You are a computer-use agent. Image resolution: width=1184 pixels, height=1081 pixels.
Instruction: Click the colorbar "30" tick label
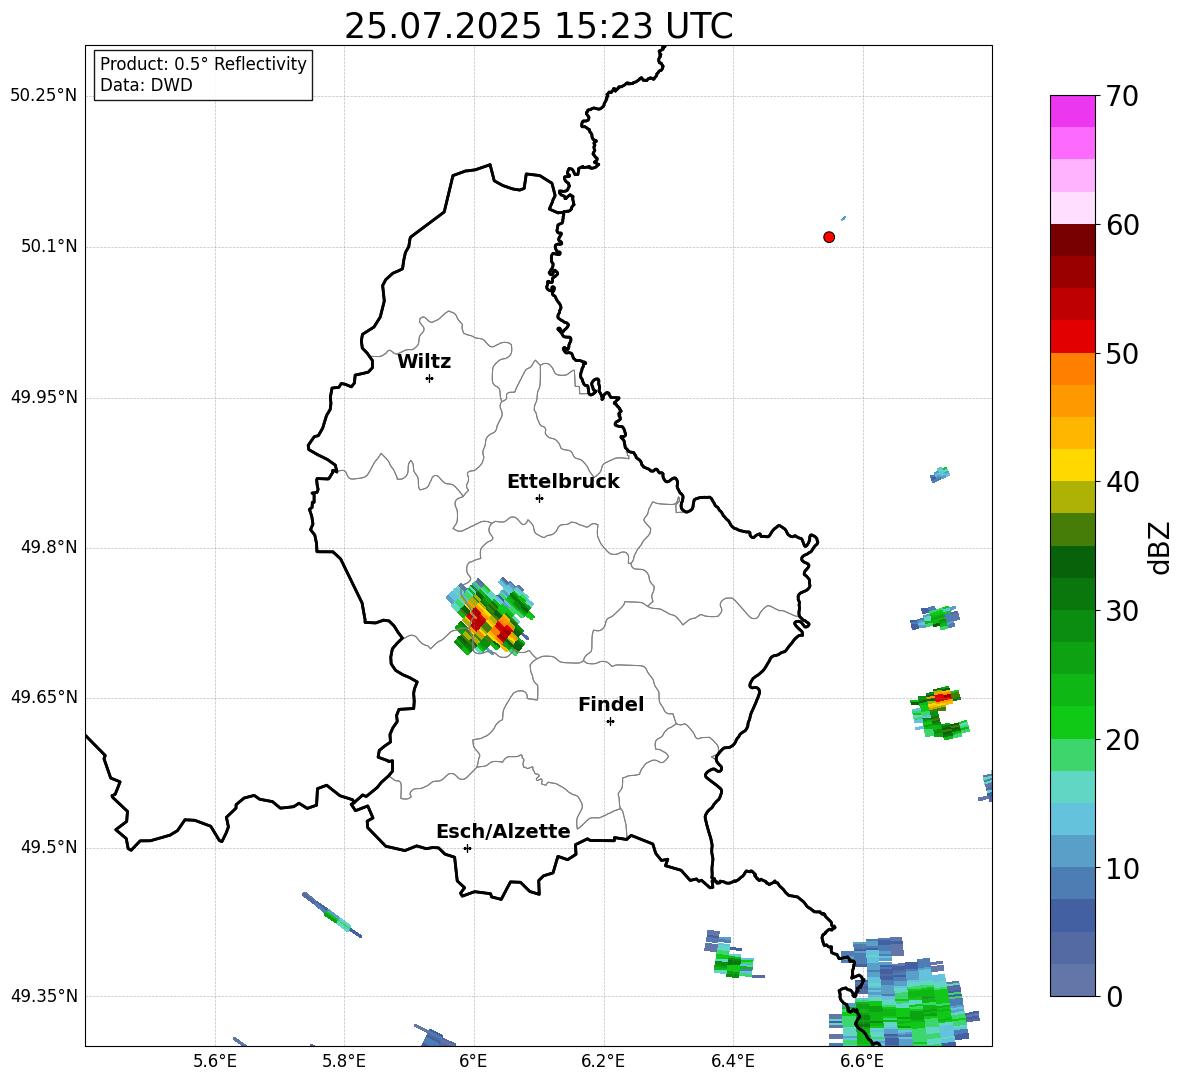pyautogui.click(x=1122, y=611)
